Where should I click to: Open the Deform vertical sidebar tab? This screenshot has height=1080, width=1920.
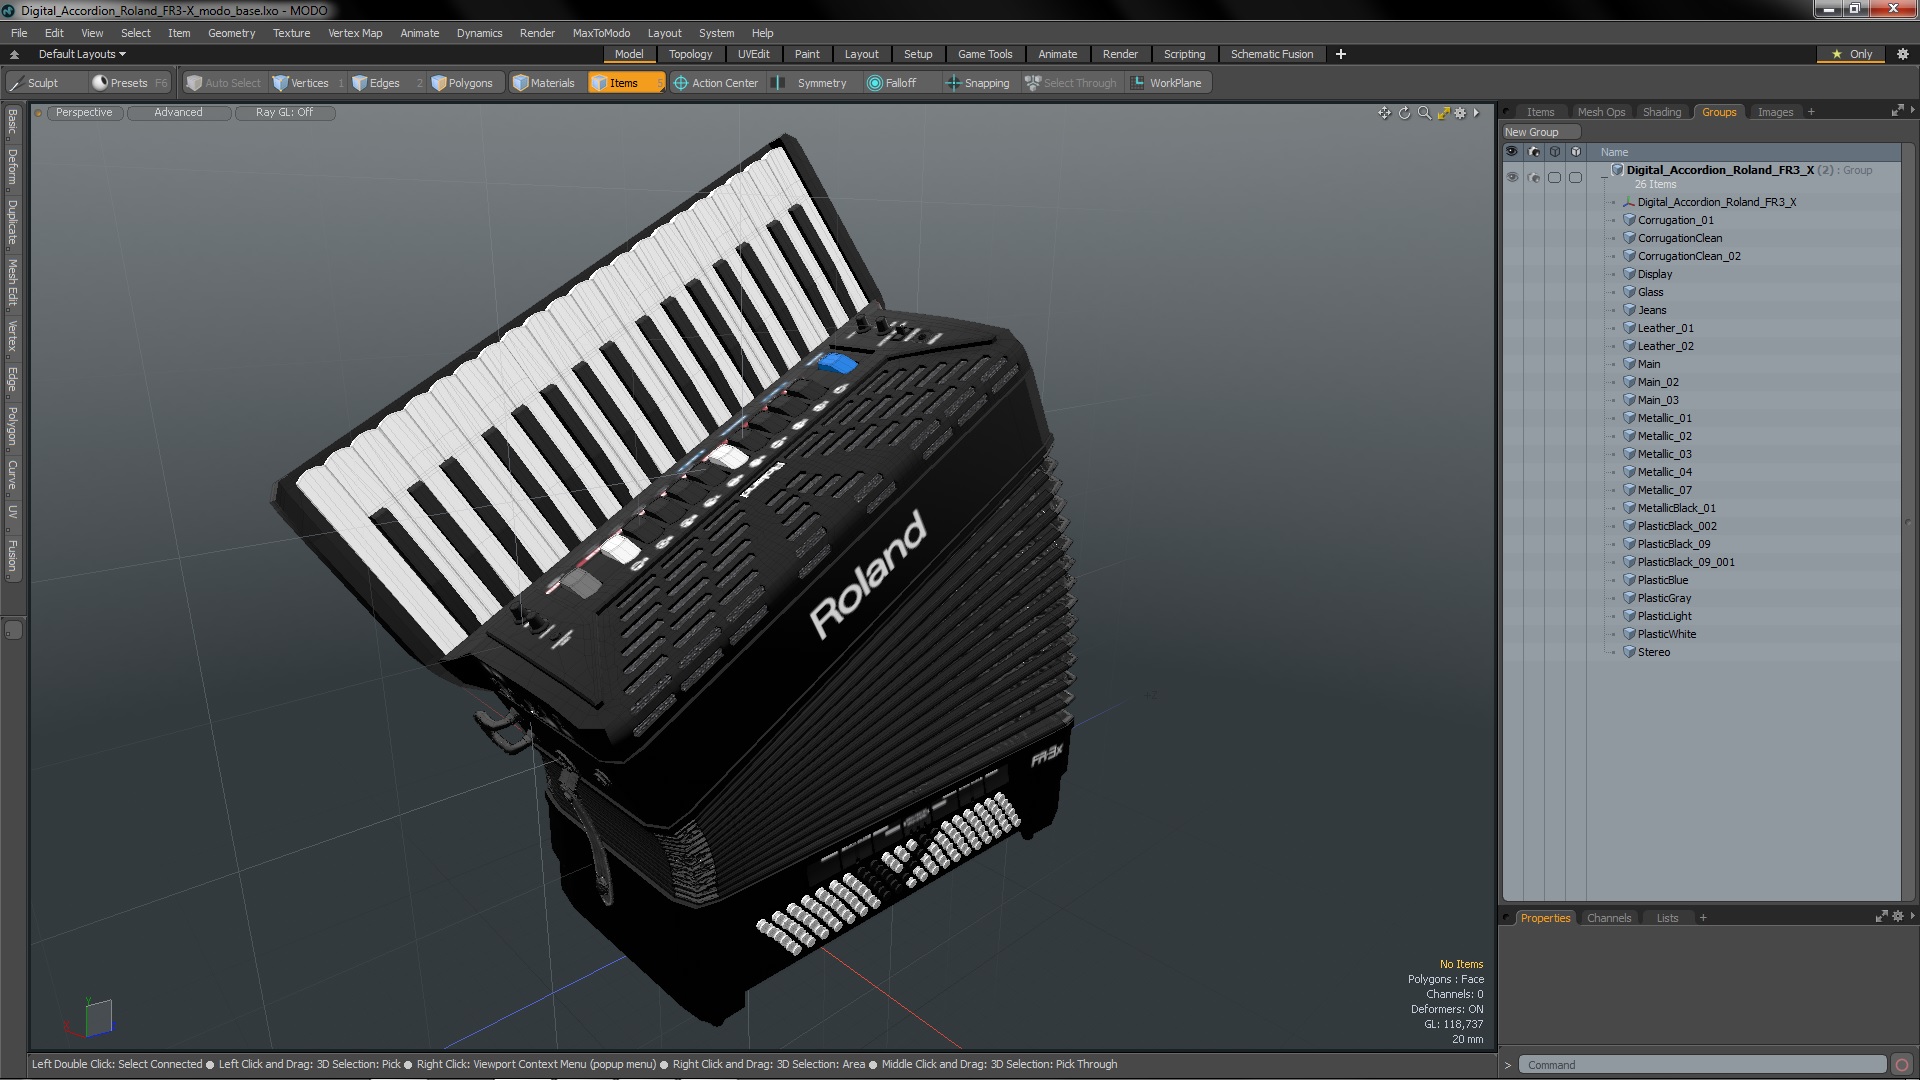click(x=12, y=168)
